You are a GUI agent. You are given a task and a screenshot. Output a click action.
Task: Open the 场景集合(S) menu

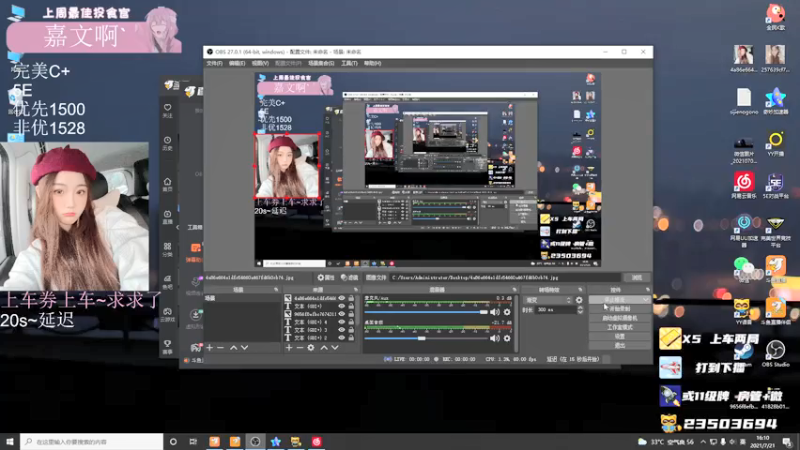click(x=321, y=63)
